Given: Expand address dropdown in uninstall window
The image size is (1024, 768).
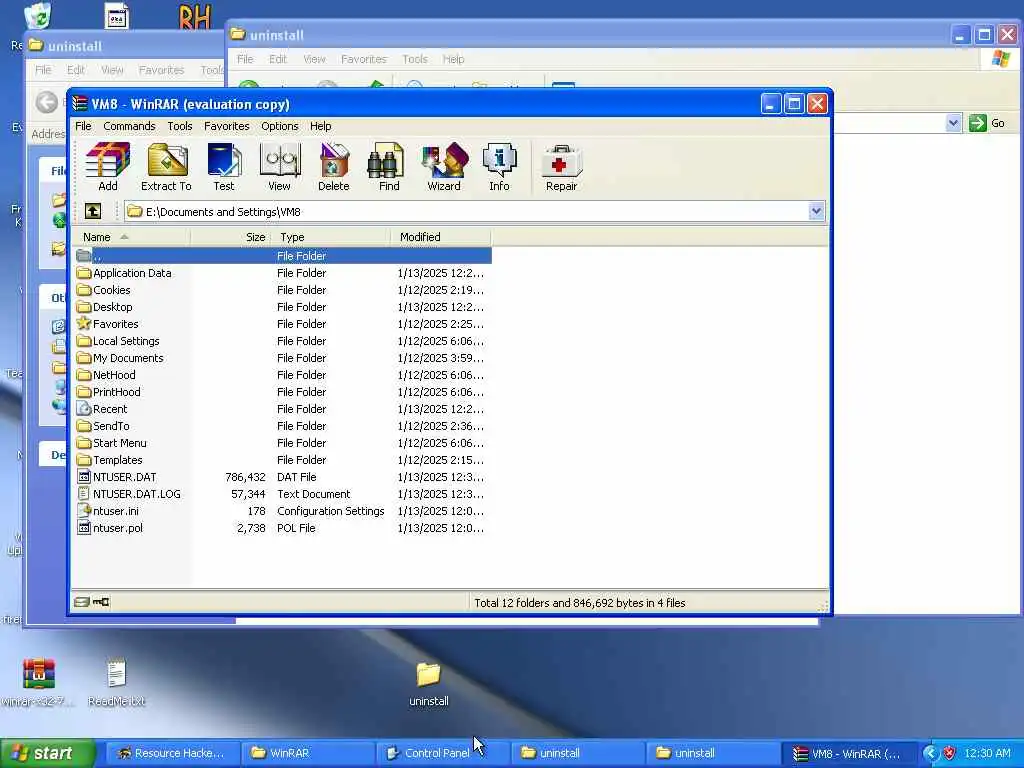Looking at the screenshot, I should click(x=953, y=123).
